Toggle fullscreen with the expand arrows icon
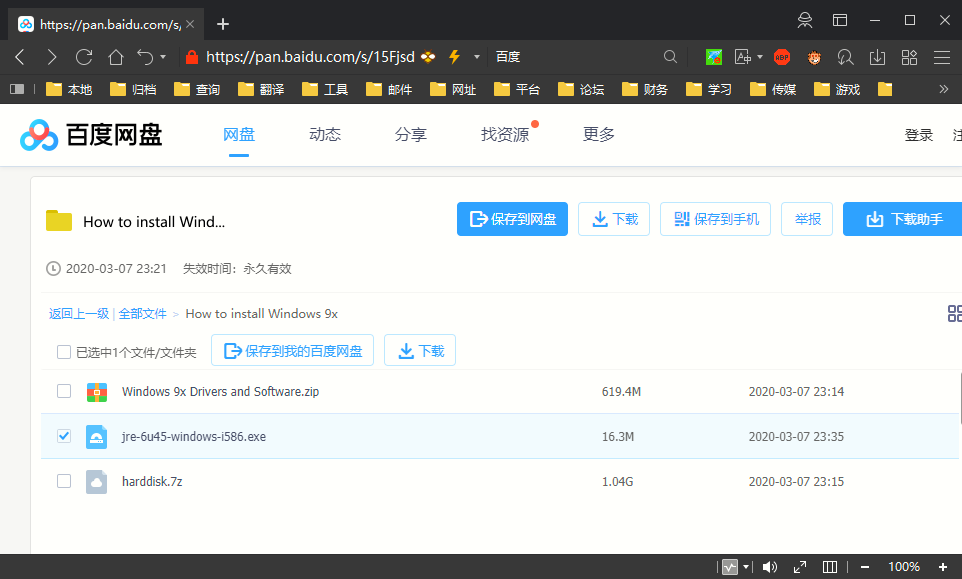This screenshot has width=962, height=579. [x=799, y=567]
